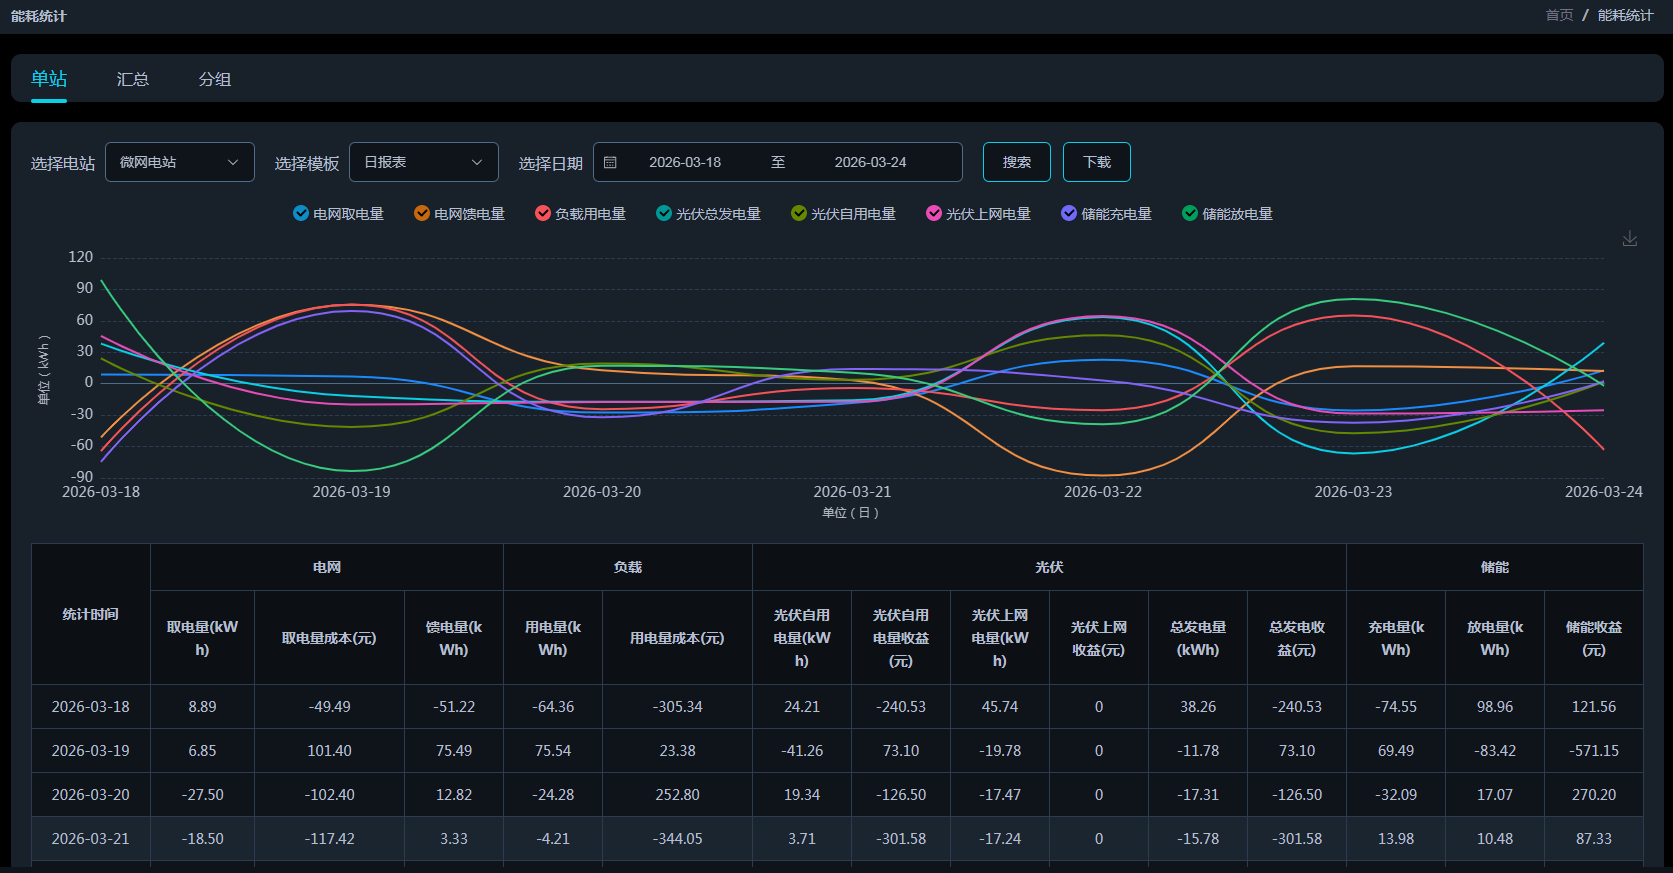
Task: Click the 能耗统计 breadcrumb item
Action: click(1626, 15)
